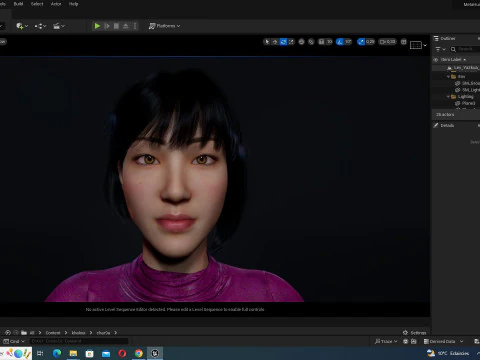Image resolution: width=480 pixels, height=360 pixels.
Task: Toggle the world/local coordinate globe icon
Action: (301, 42)
